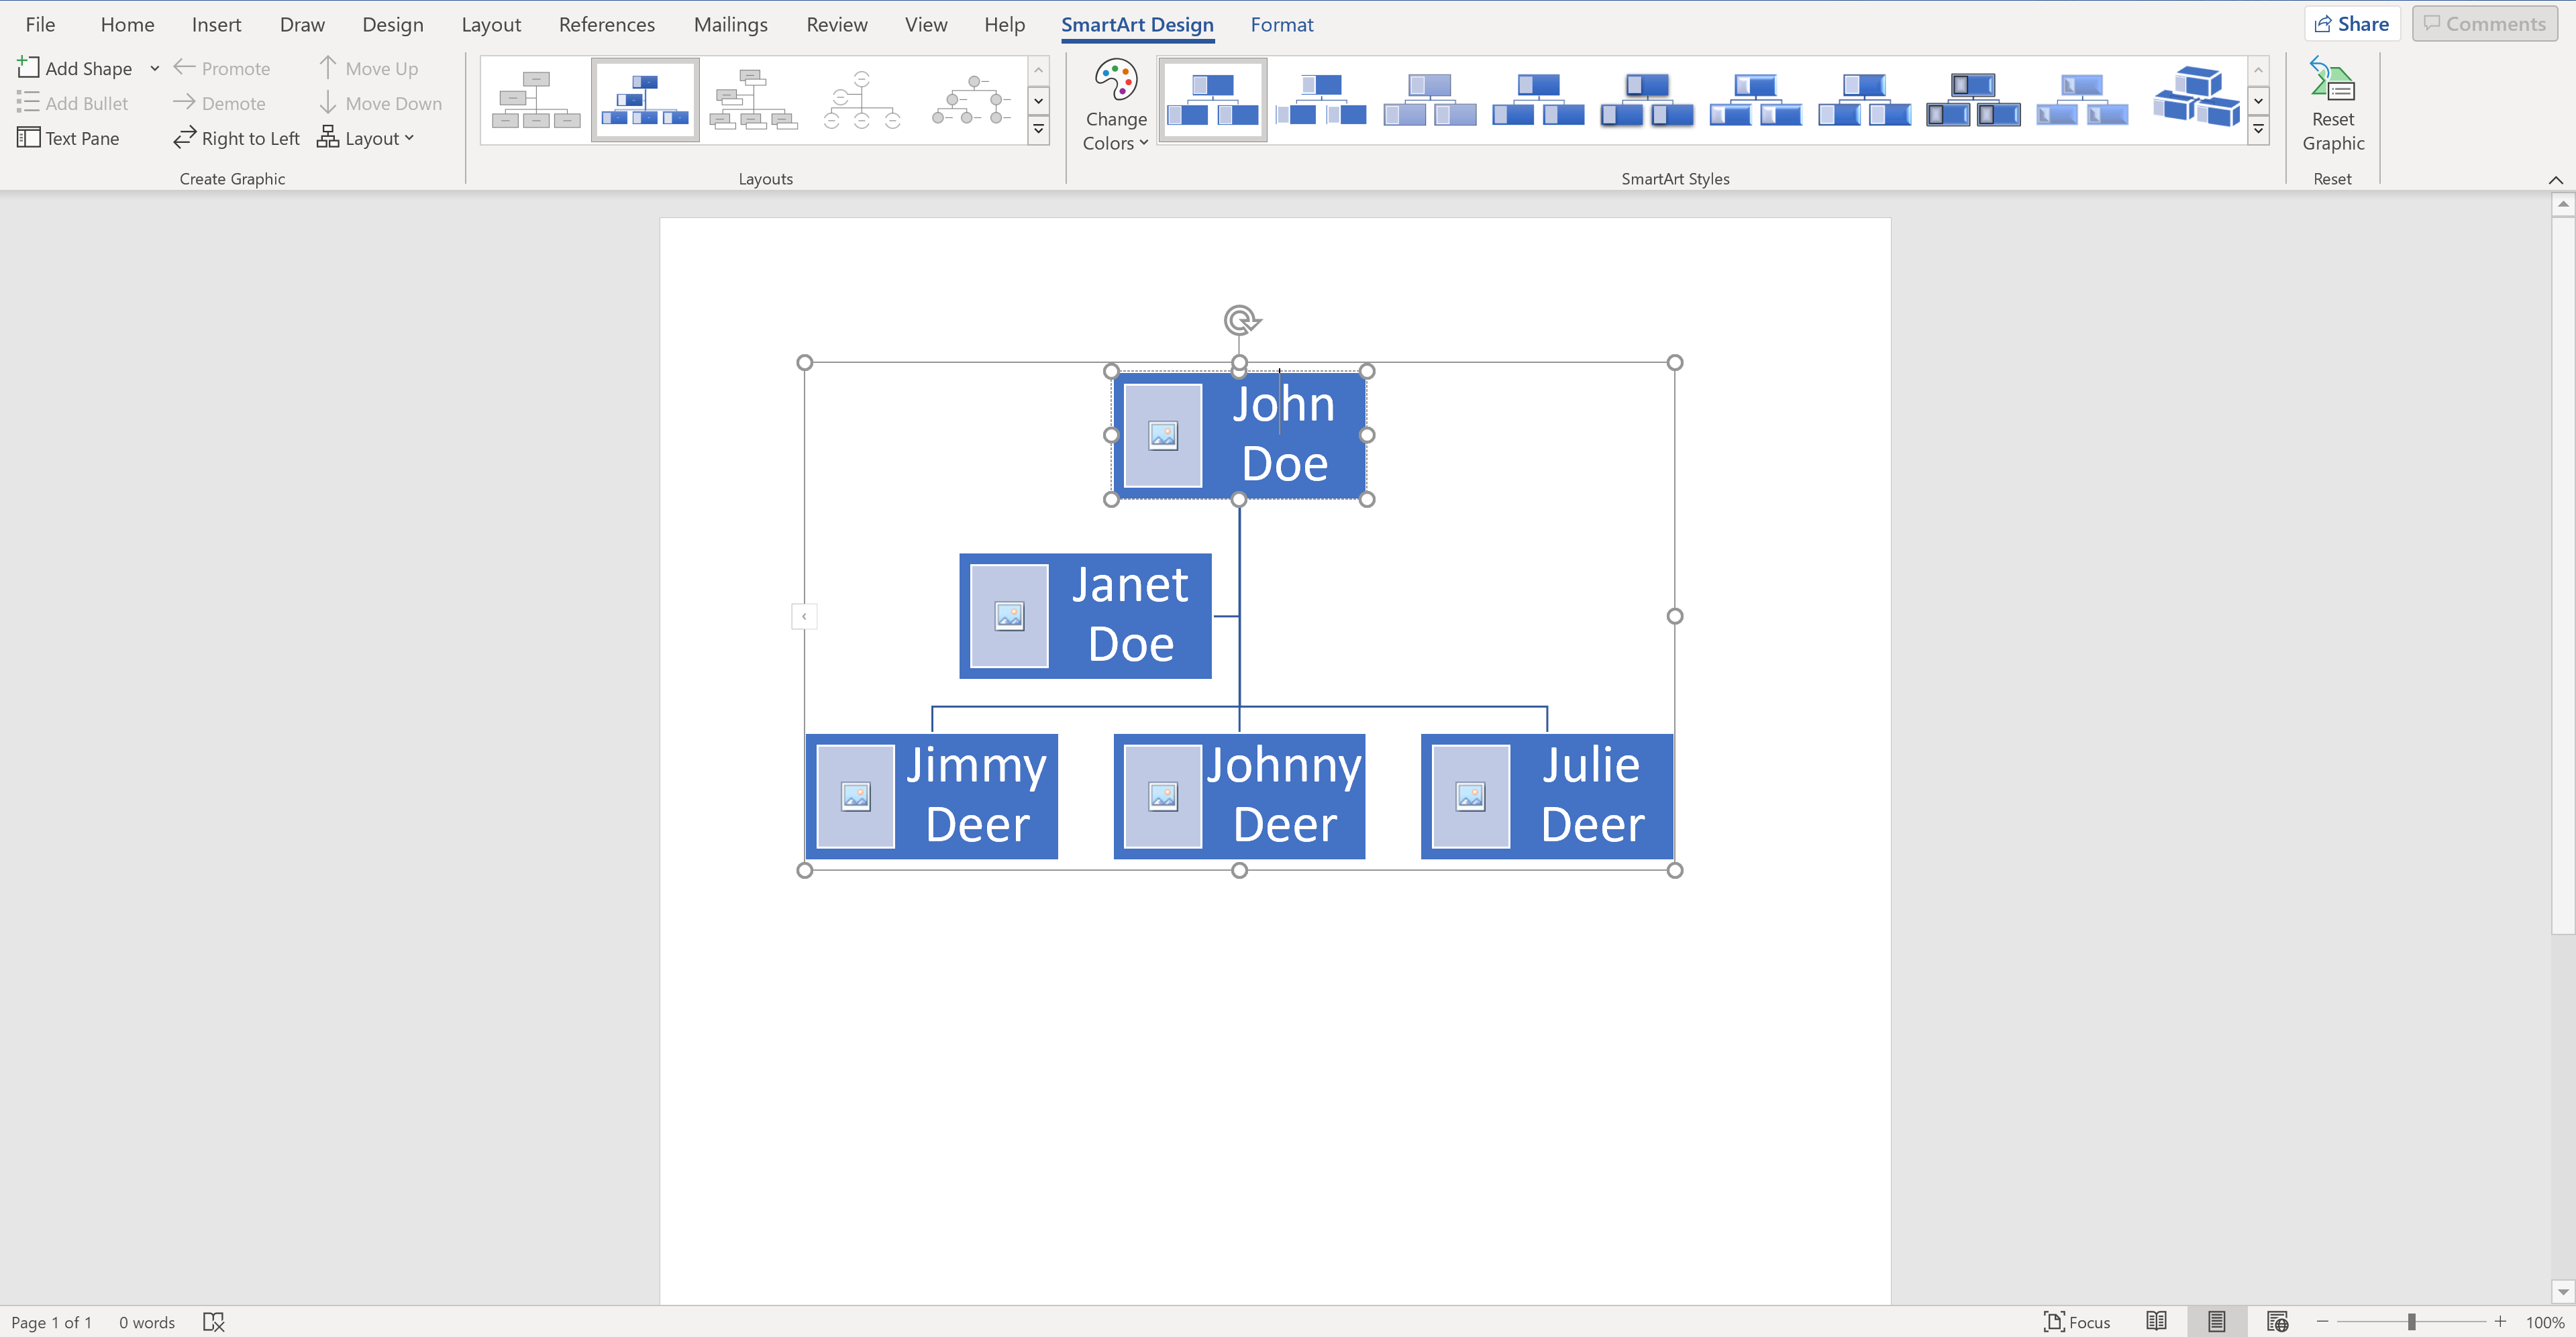Click the Share button
Image resolution: width=2576 pixels, height=1337 pixels.
pos(2351,24)
